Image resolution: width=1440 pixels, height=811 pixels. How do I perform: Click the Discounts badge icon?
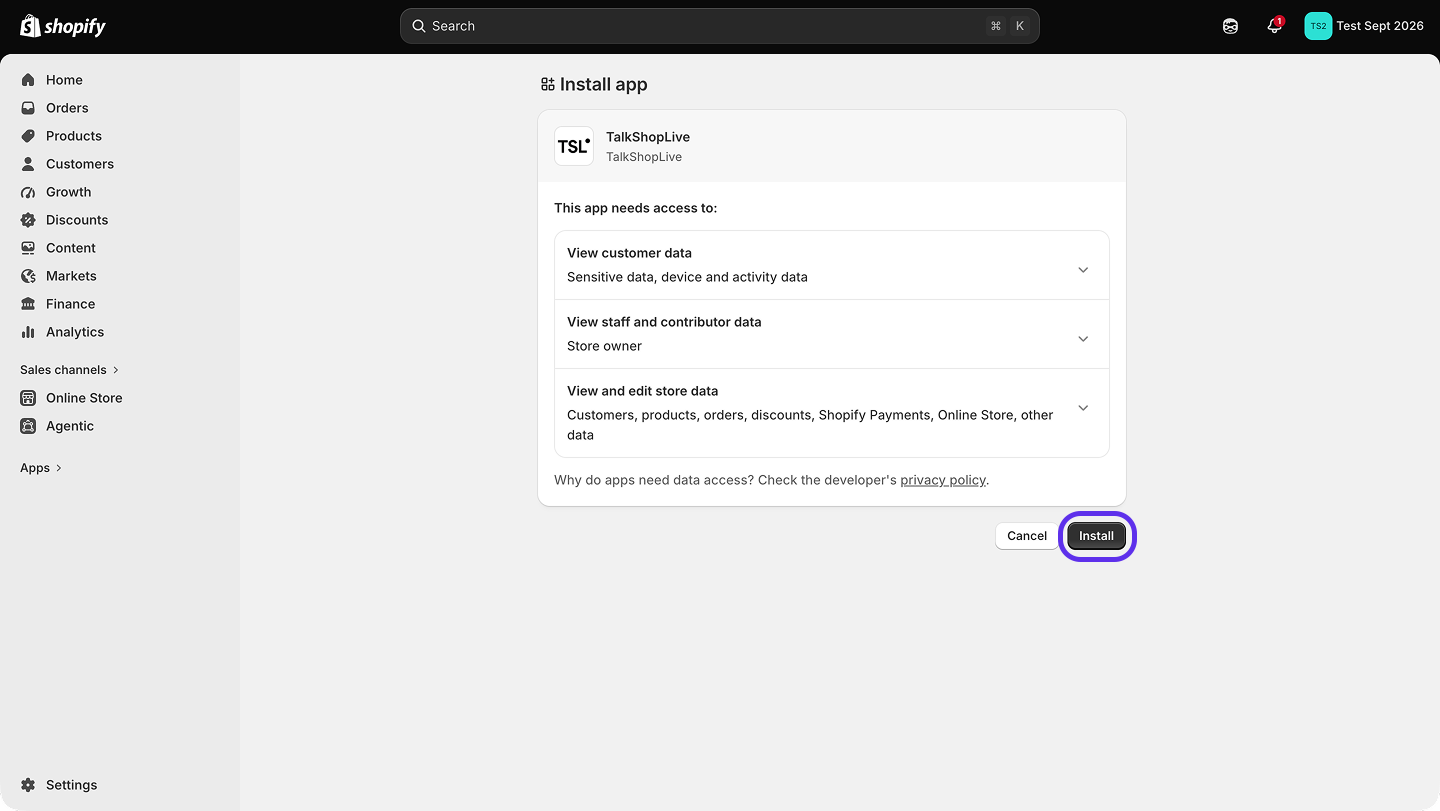click(x=28, y=220)
